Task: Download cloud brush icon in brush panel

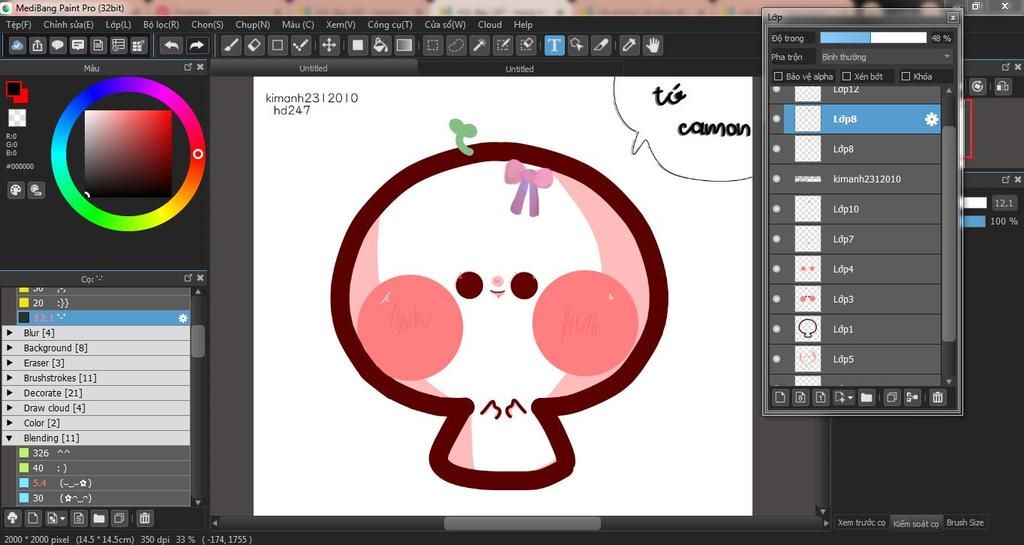Action: (12, 518)
